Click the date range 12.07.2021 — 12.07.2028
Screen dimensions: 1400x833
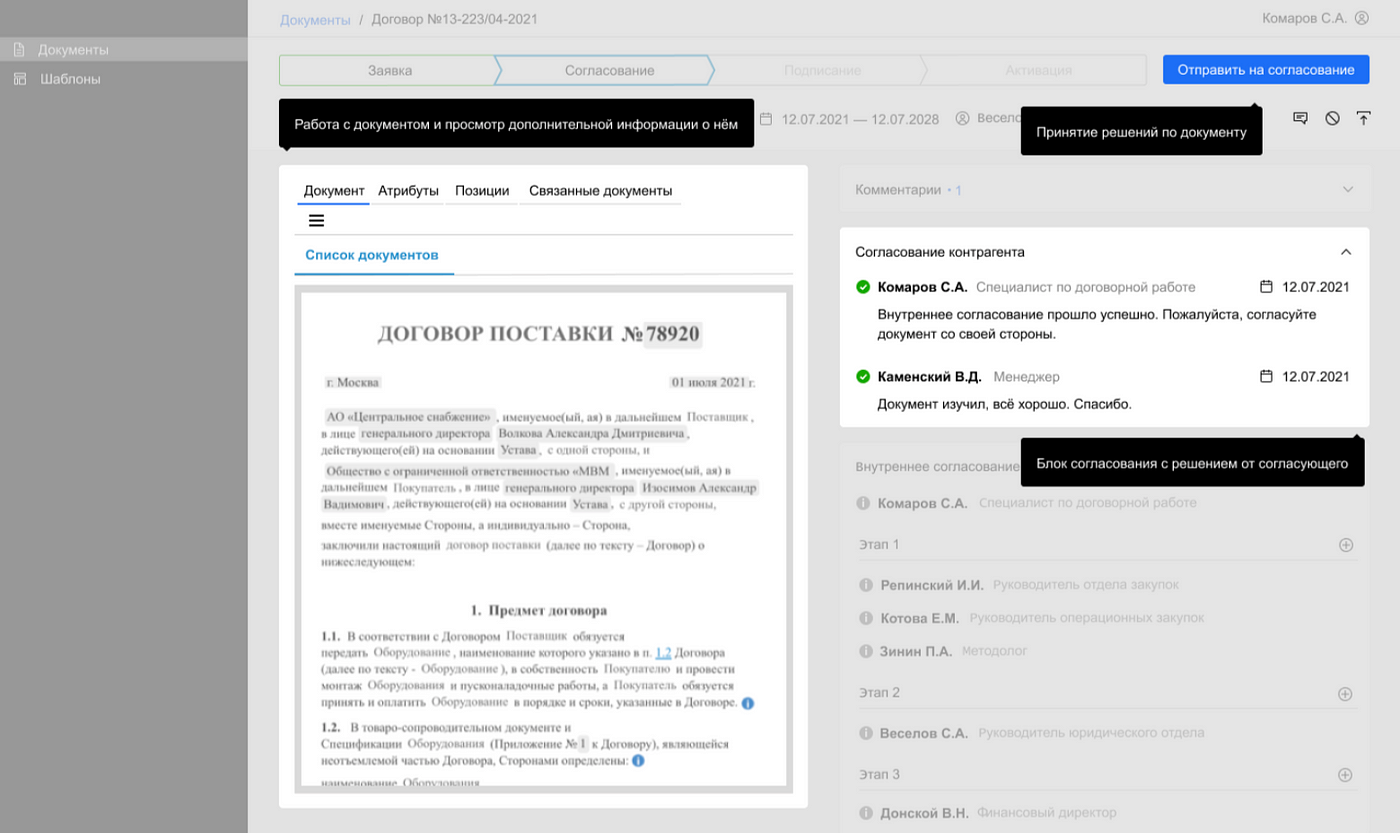point(860,119)
